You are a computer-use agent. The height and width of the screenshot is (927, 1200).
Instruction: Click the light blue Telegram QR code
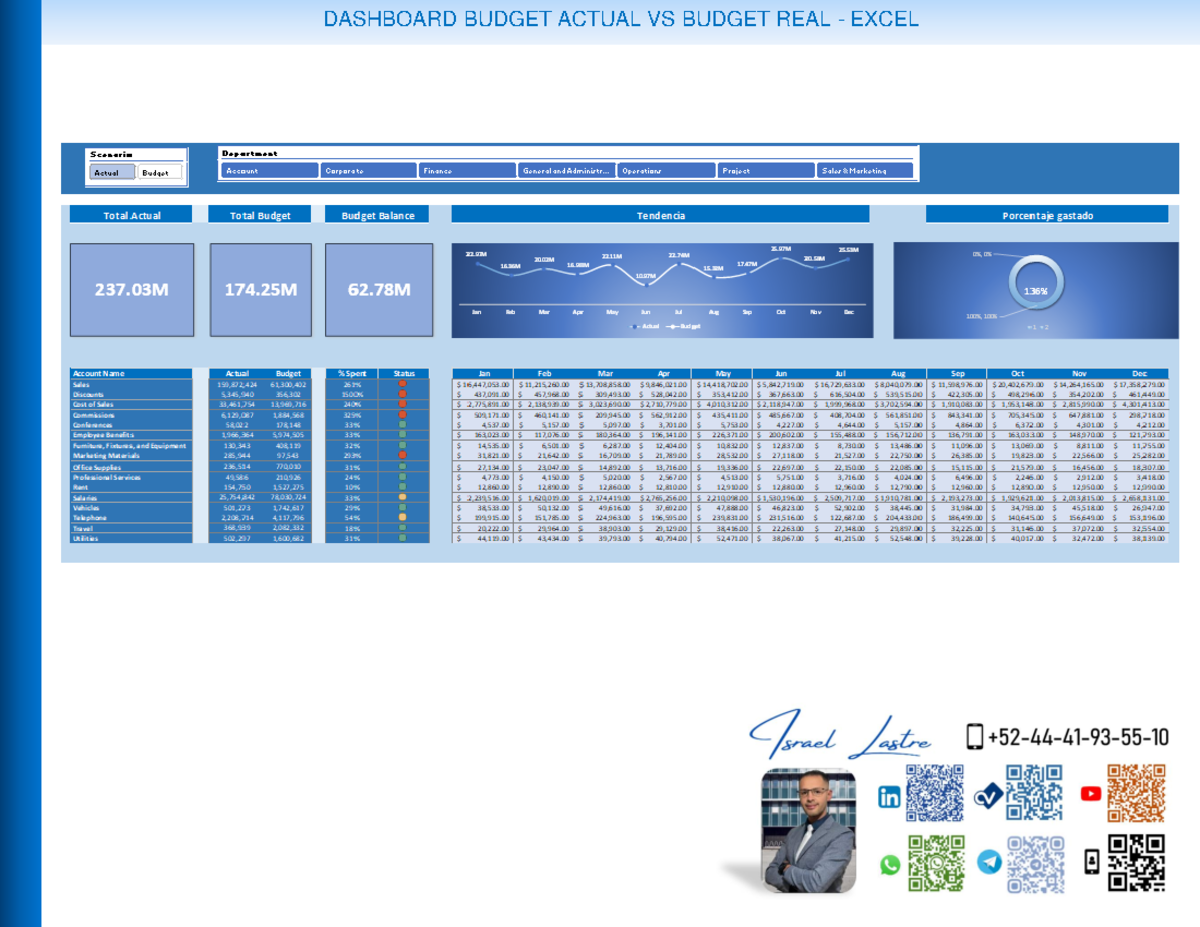pyautogui.click(x=1035, y=863)
